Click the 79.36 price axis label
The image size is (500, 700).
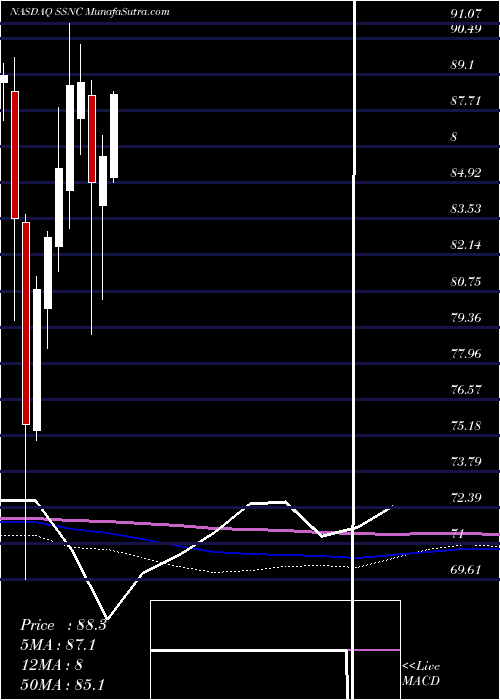[466, 318]
